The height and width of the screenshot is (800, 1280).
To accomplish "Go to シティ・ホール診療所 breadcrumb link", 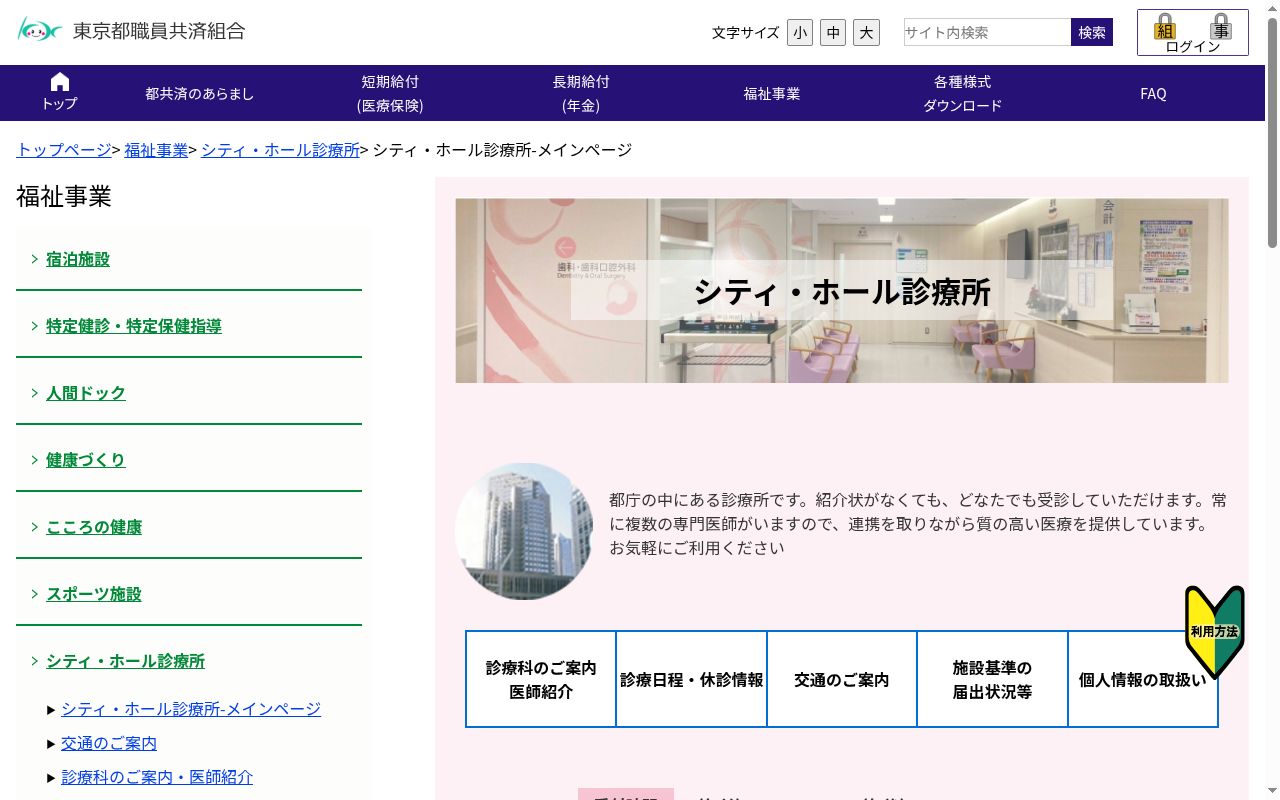I will [280, 150].
